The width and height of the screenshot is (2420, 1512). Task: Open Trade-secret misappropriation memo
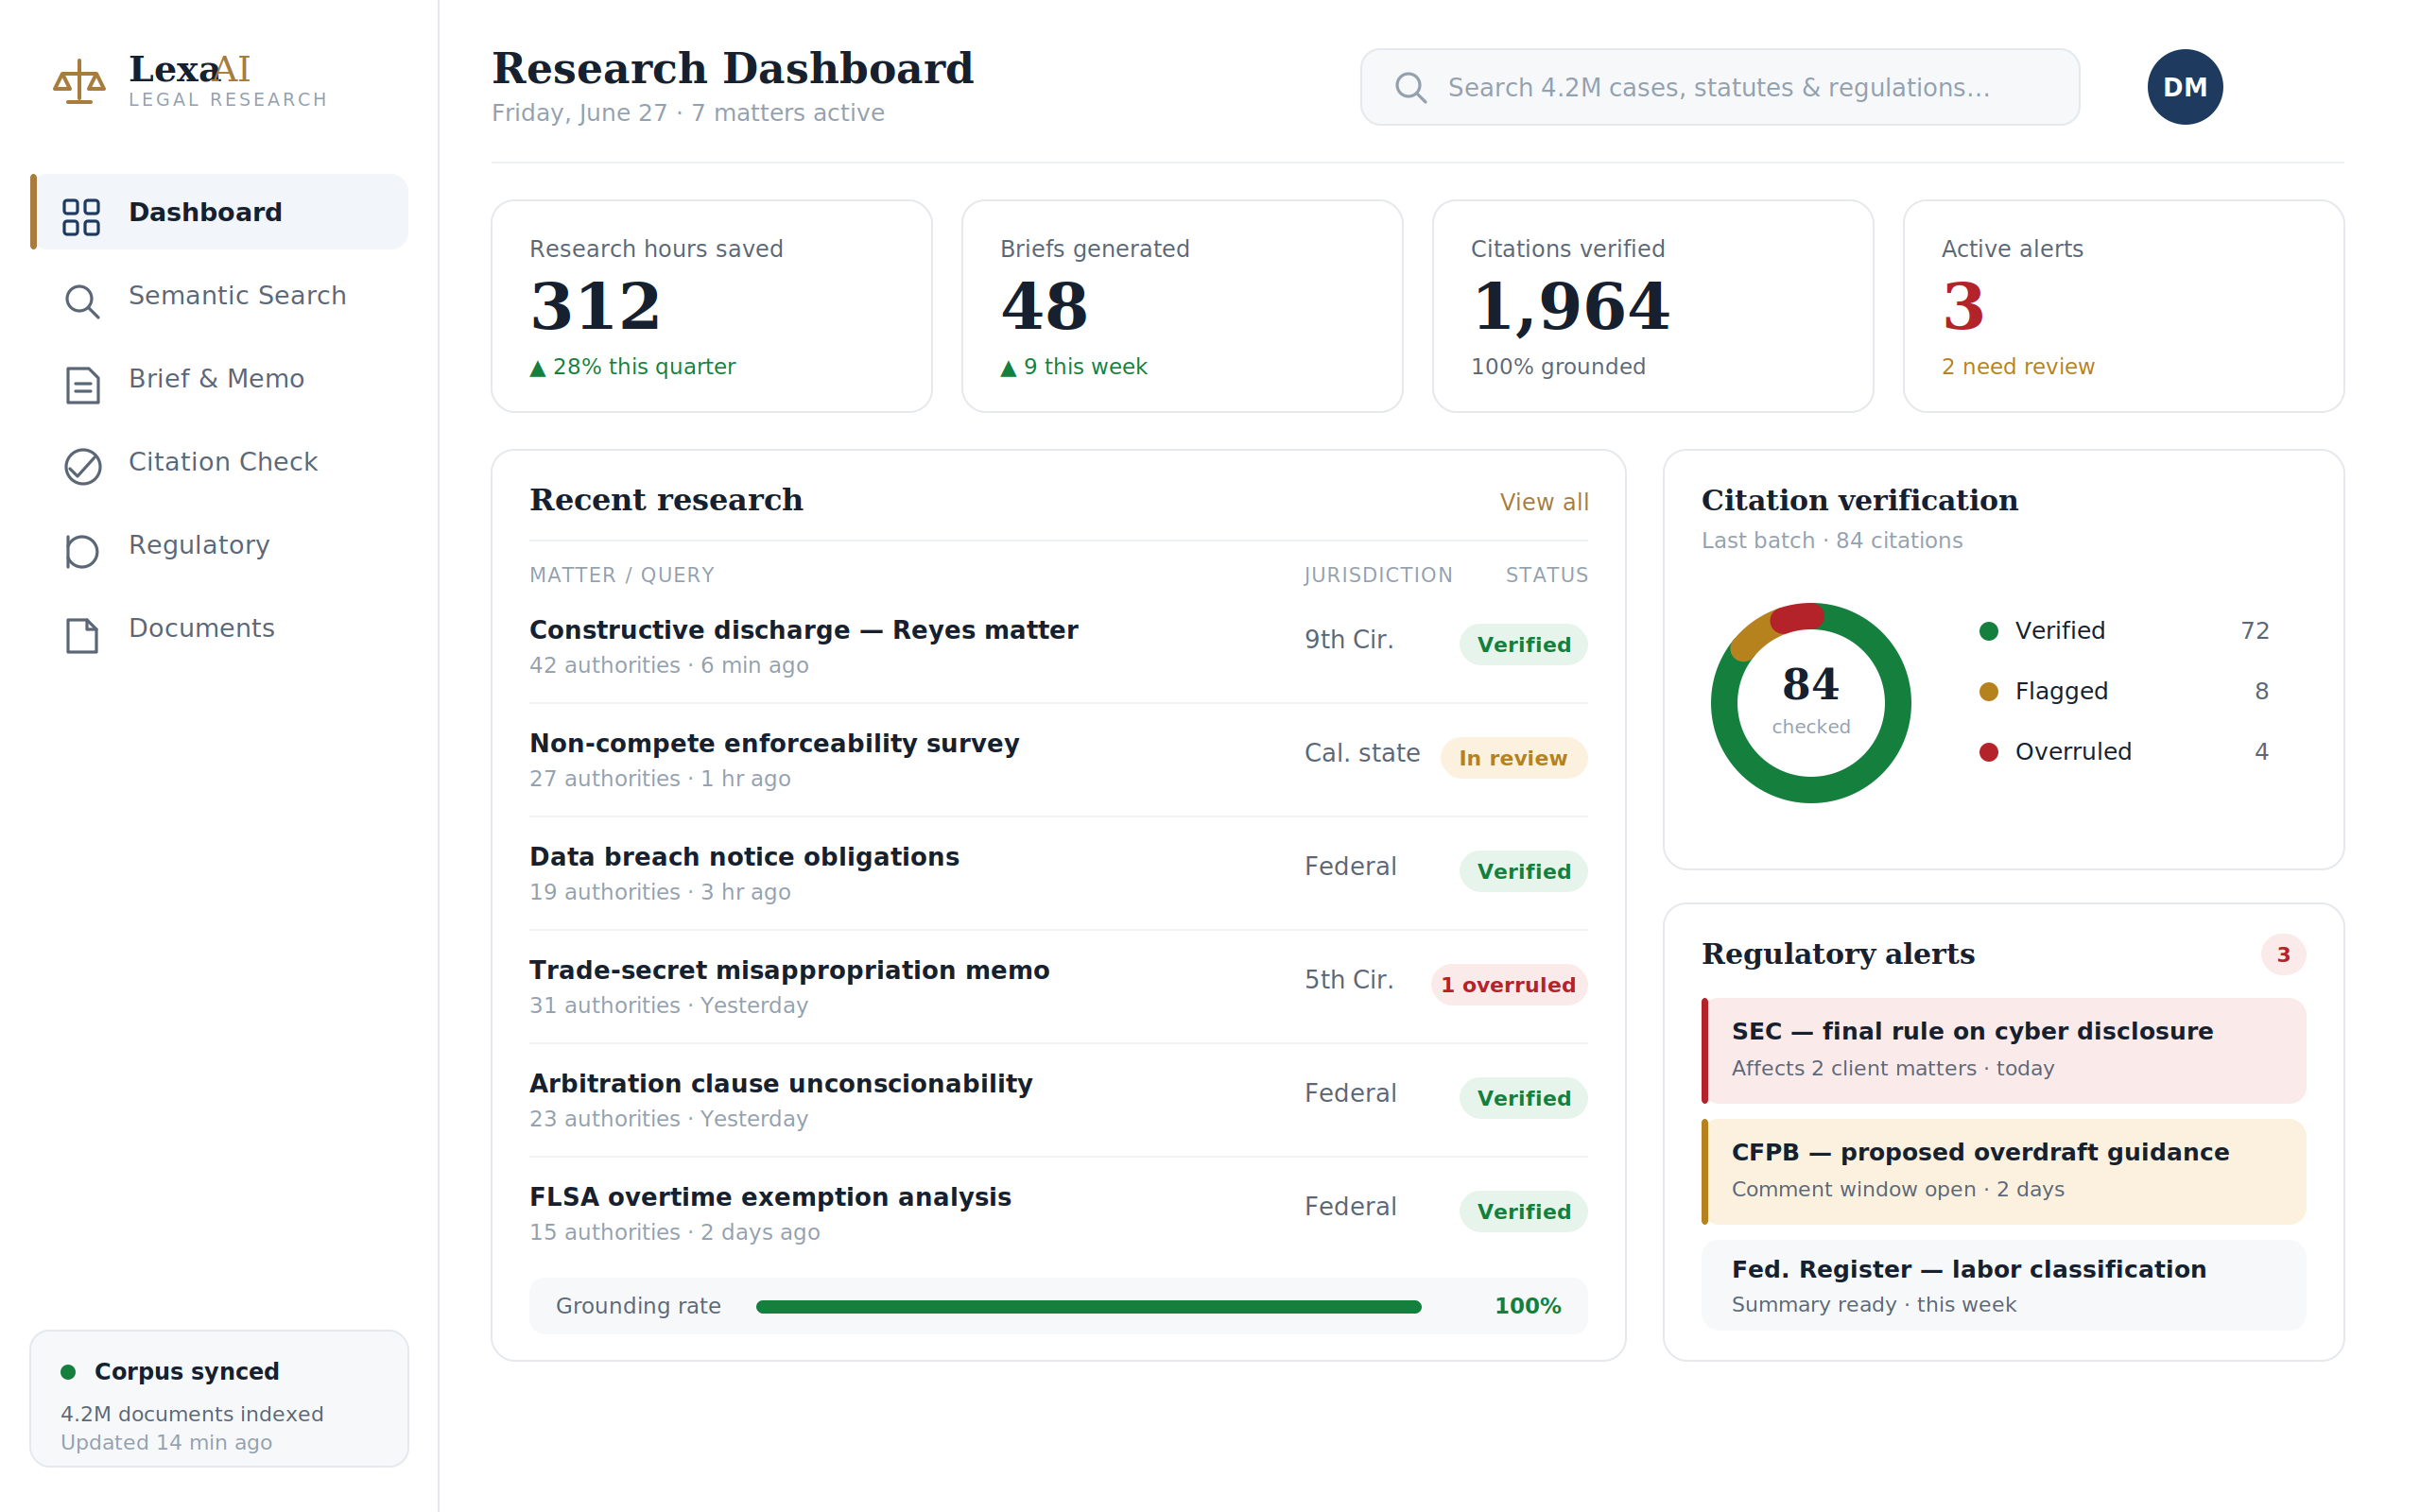point(789,970)
